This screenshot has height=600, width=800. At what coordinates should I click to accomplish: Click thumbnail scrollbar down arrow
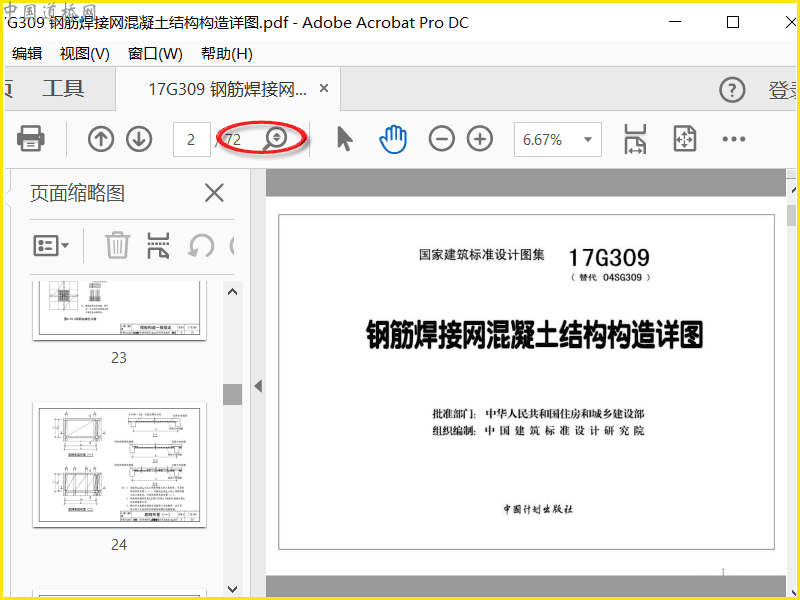click(x=233, y=589)
